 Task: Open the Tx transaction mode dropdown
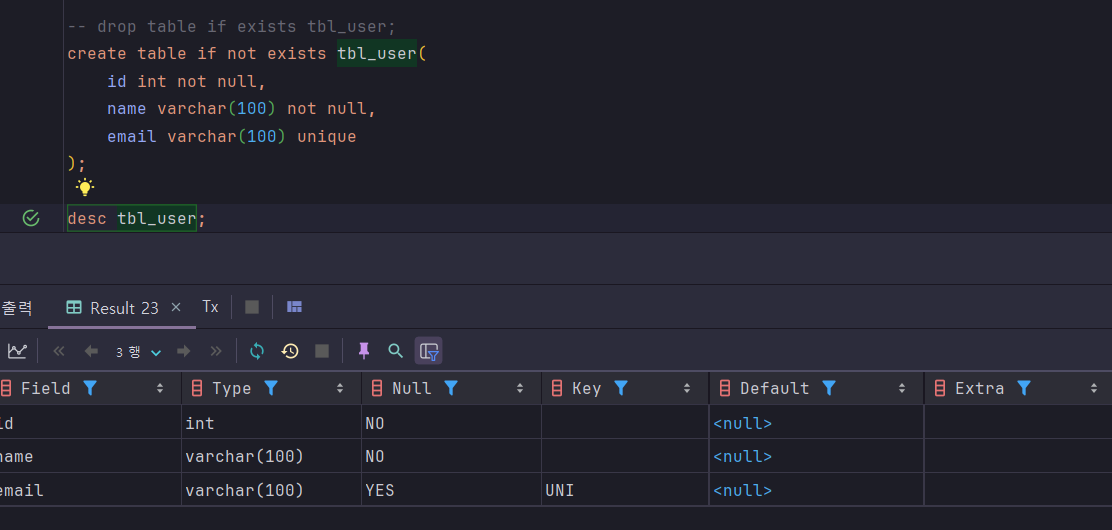click(210, 307)
